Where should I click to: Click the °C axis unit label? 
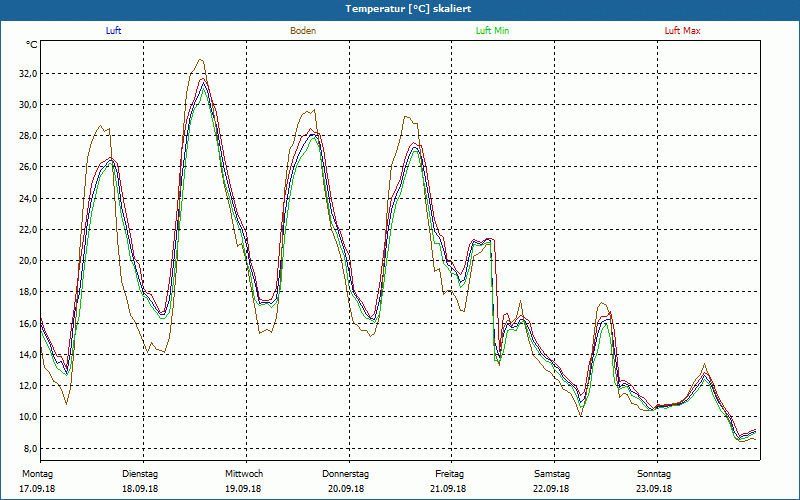coord(32,45)
